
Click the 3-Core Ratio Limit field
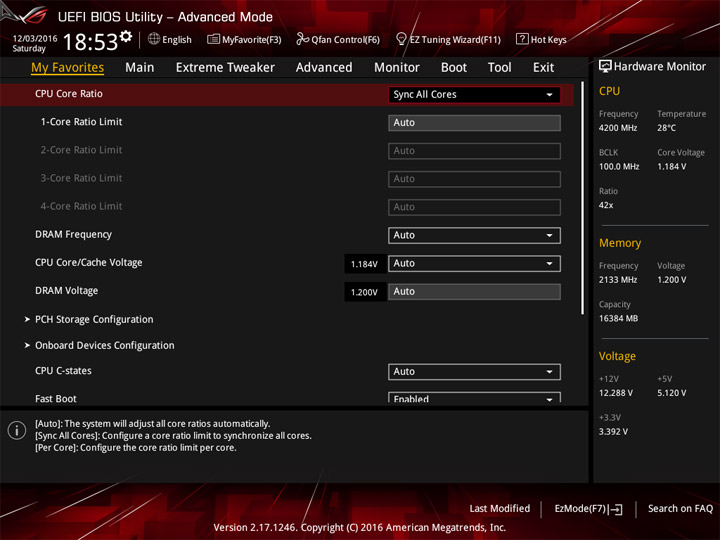click(474, 179)
